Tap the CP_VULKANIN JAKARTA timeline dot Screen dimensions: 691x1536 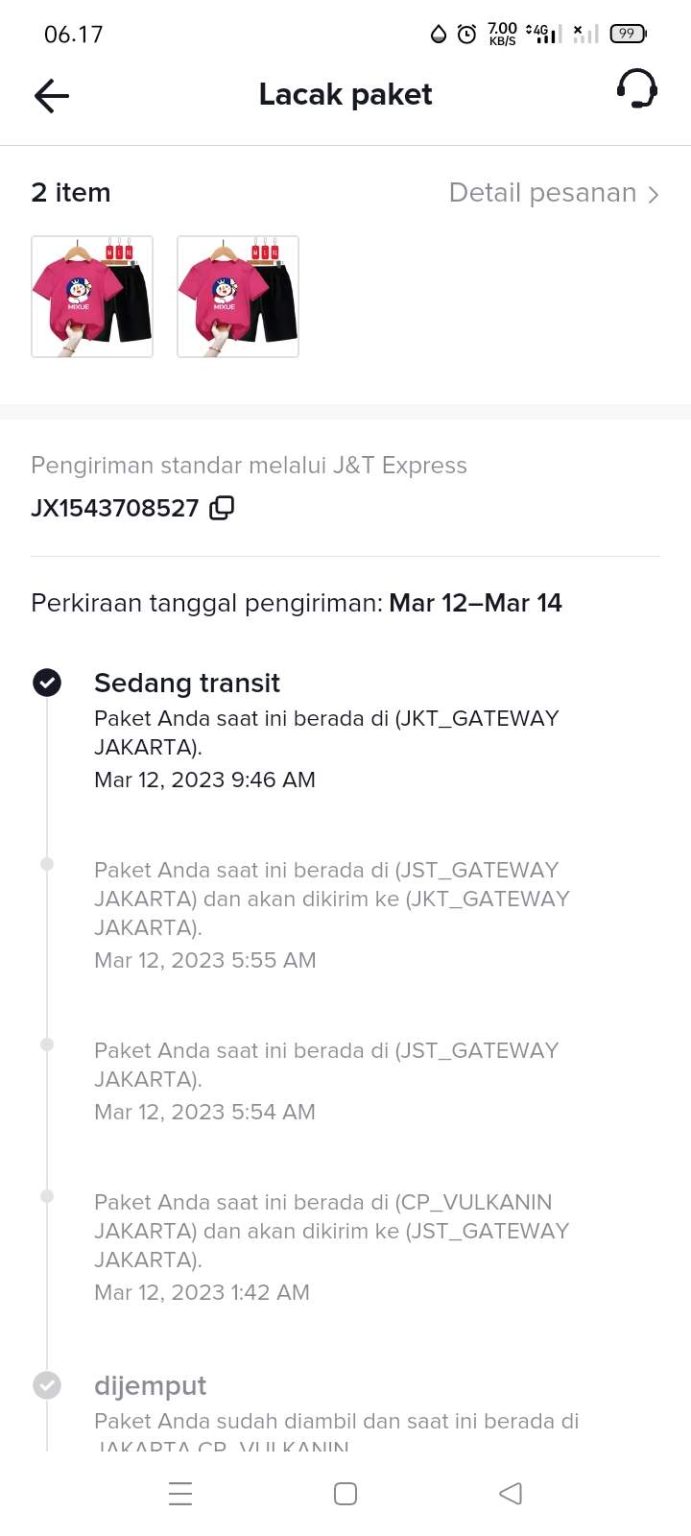(46, 1194)
